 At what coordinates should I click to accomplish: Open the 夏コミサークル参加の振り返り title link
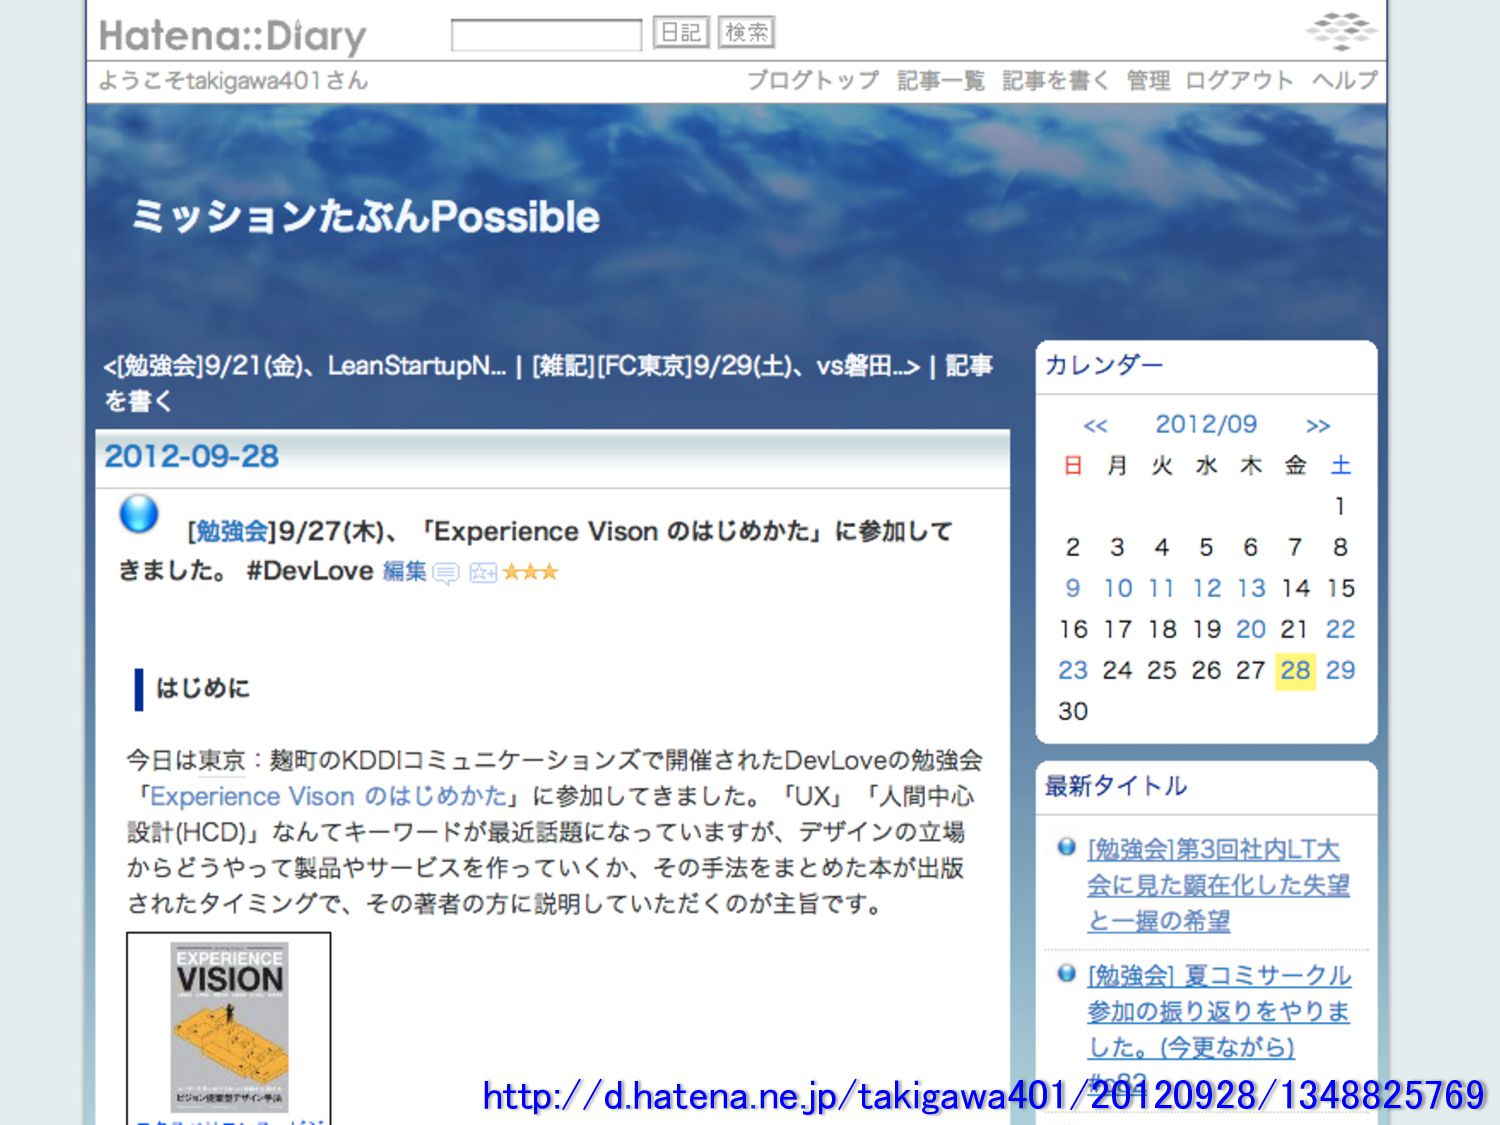coord(1218,1011)
